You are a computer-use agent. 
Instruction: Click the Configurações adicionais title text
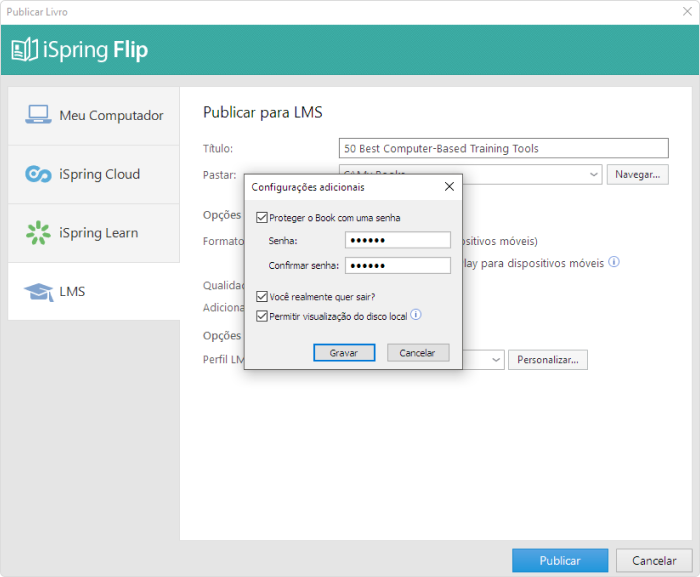(308, 187)
